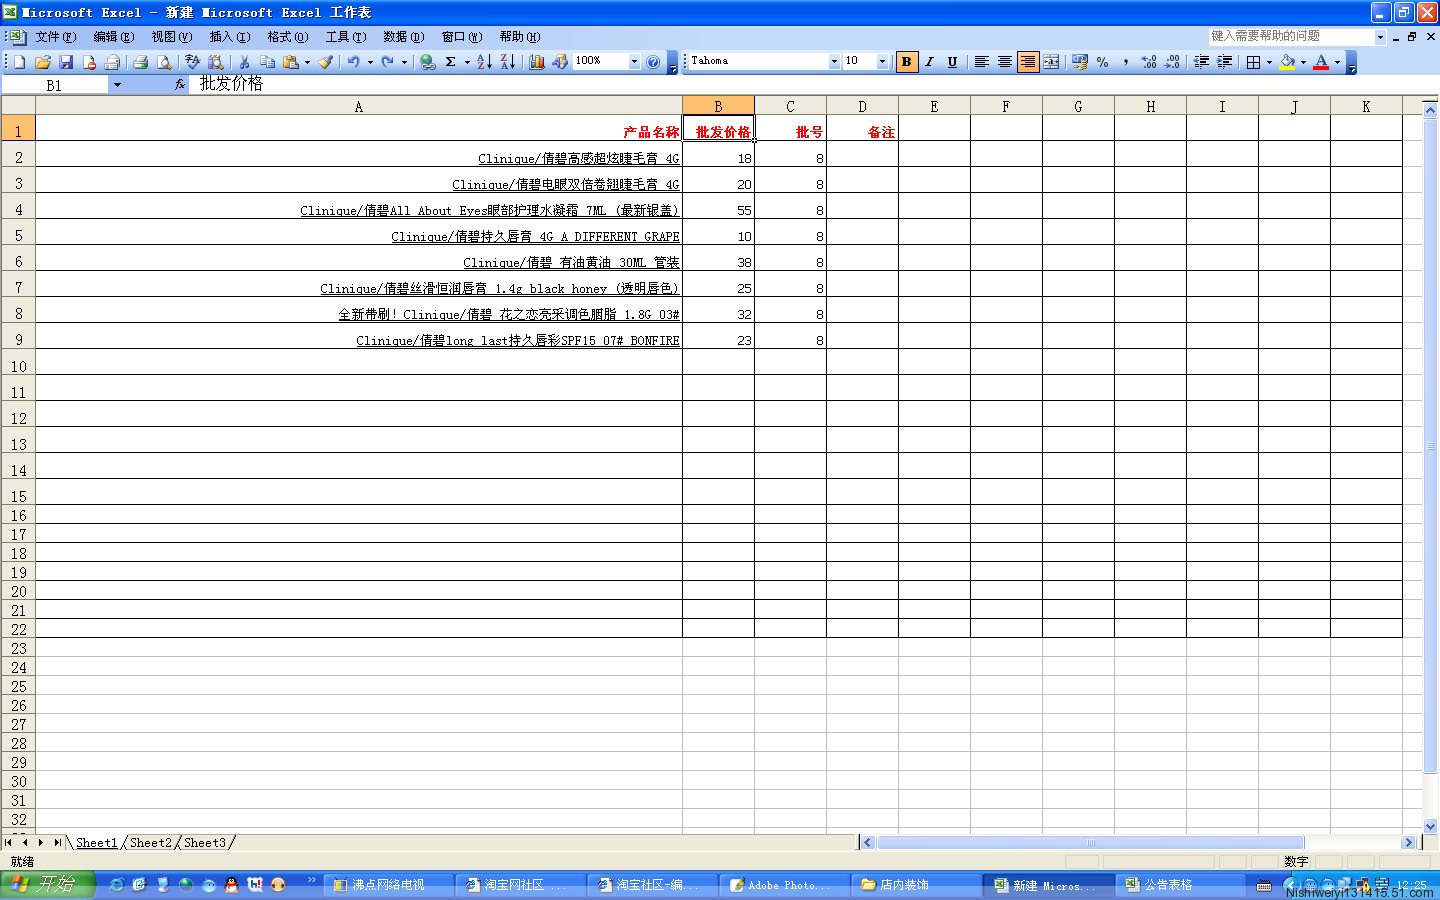1440x900 pixels.
Task: Open the fill color dropdown arrow
Action: point(1303,62)
